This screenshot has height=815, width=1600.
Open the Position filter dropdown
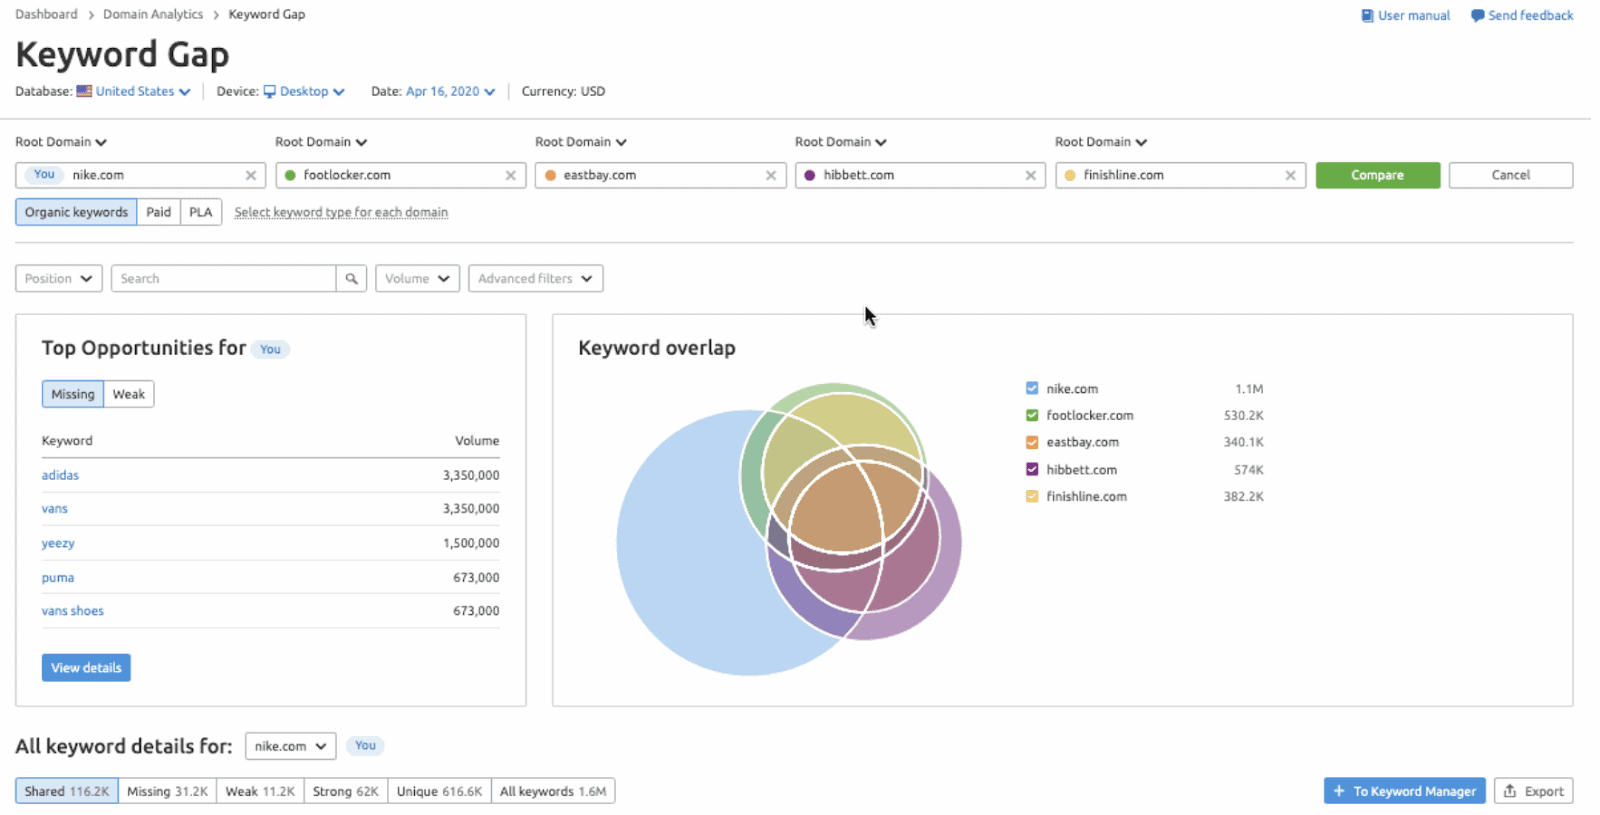click(x=59, y=279)
